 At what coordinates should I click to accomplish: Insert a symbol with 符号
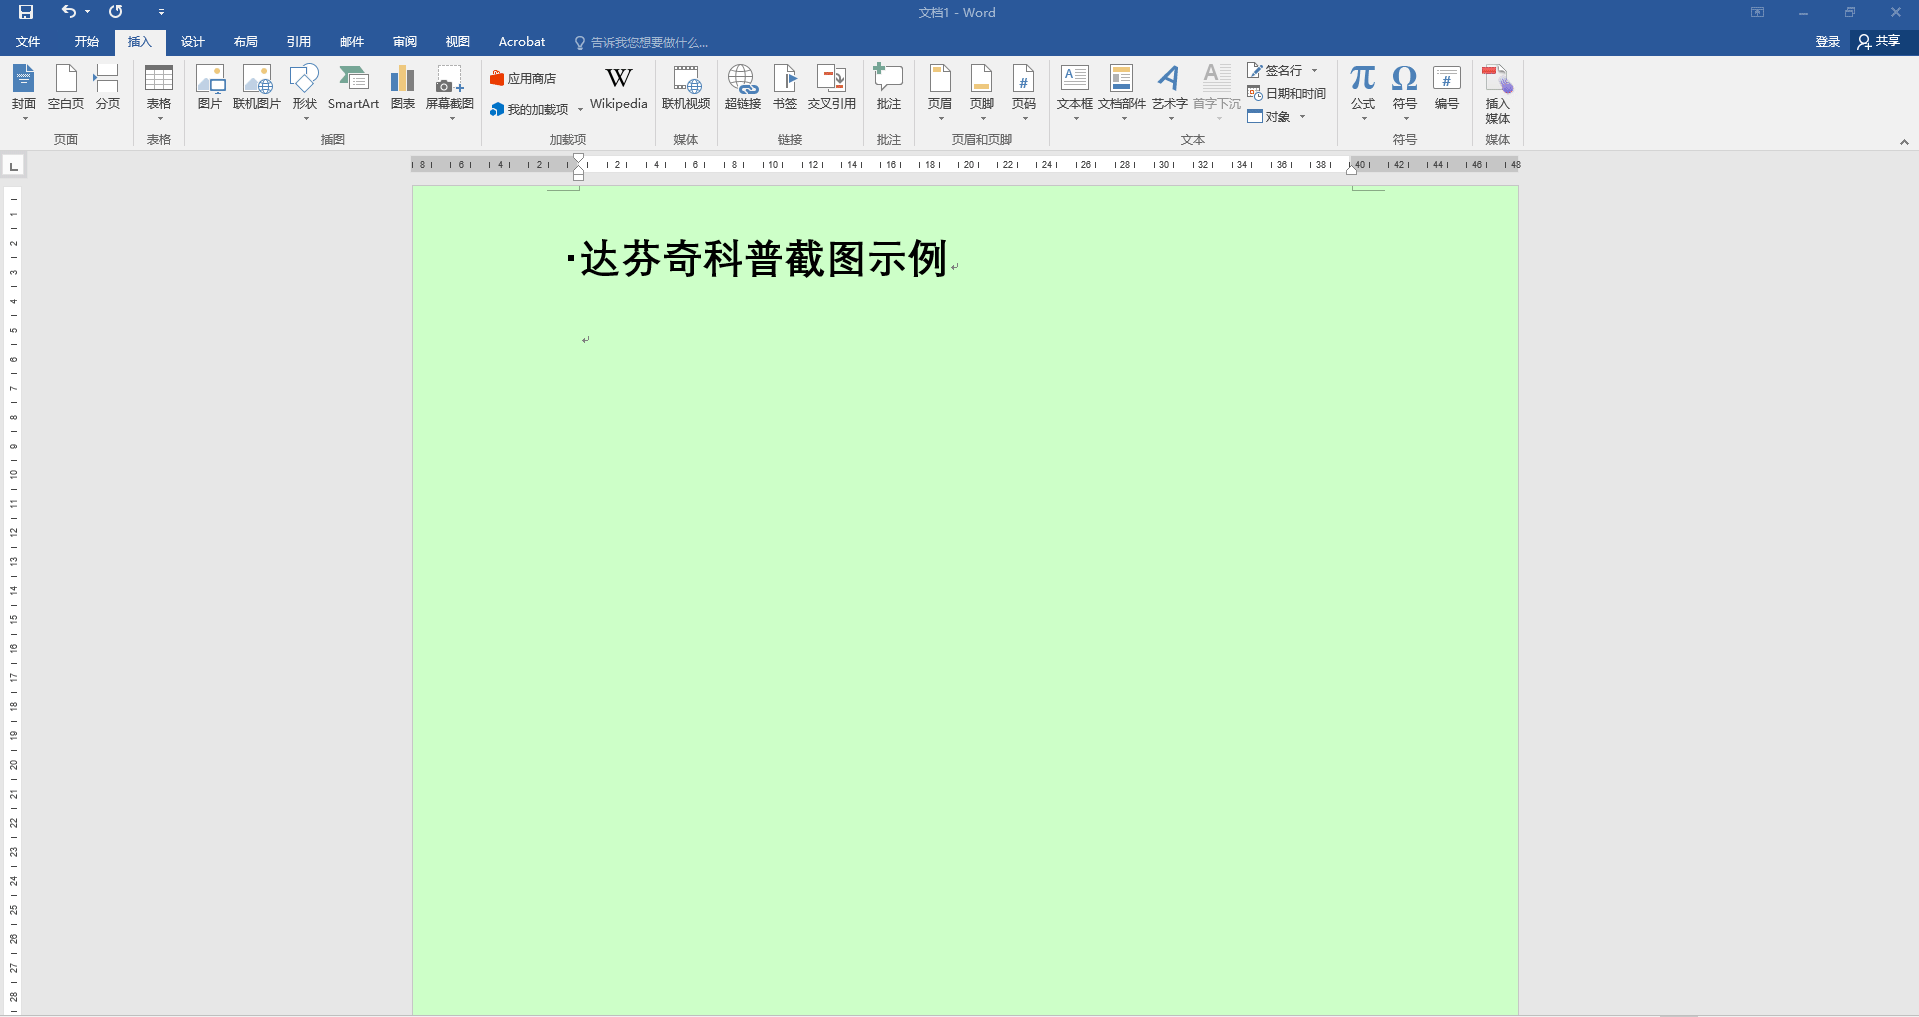[1404, 82]
